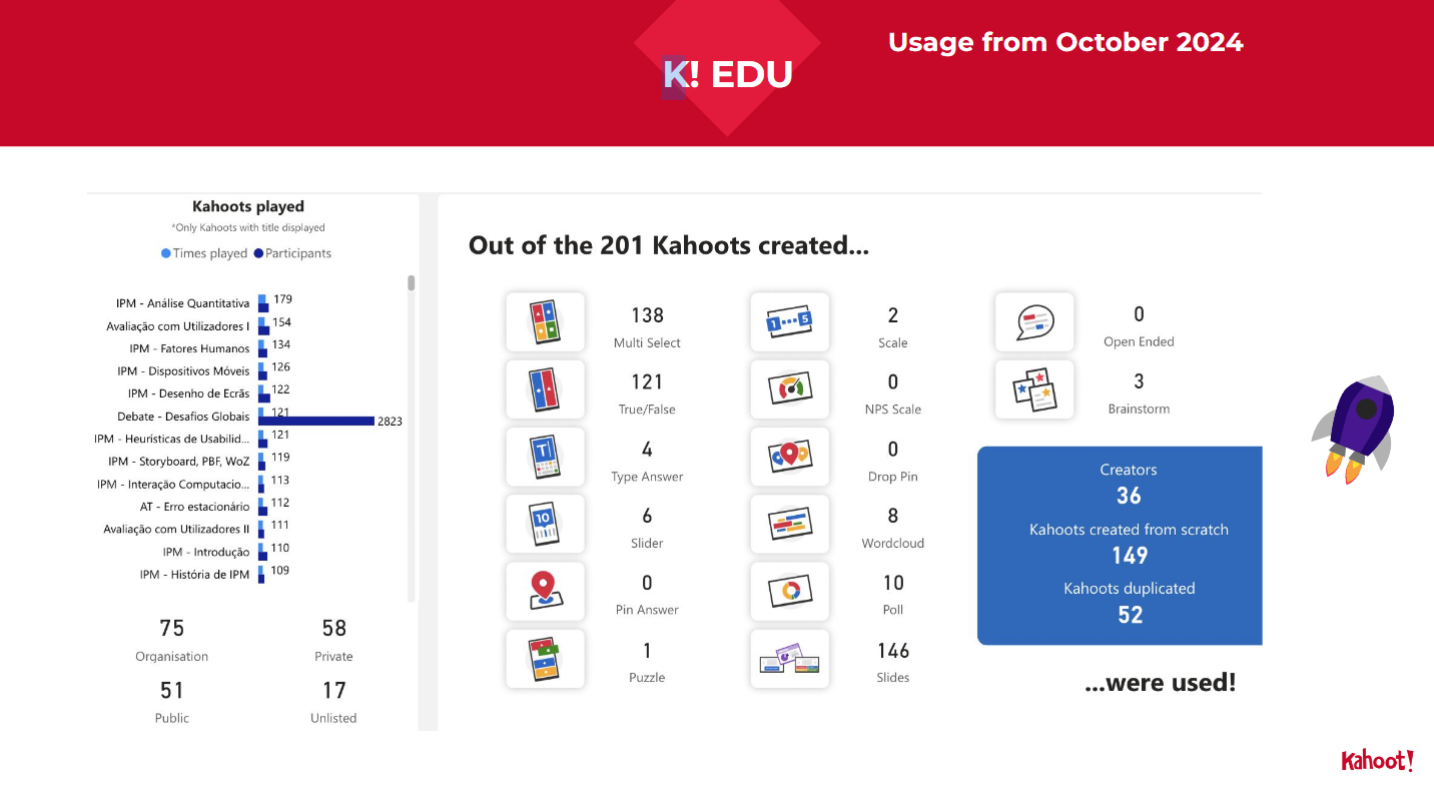Toggle the Times played legend item
This screenshot has height=795, width=1434.
pos(204,254)
